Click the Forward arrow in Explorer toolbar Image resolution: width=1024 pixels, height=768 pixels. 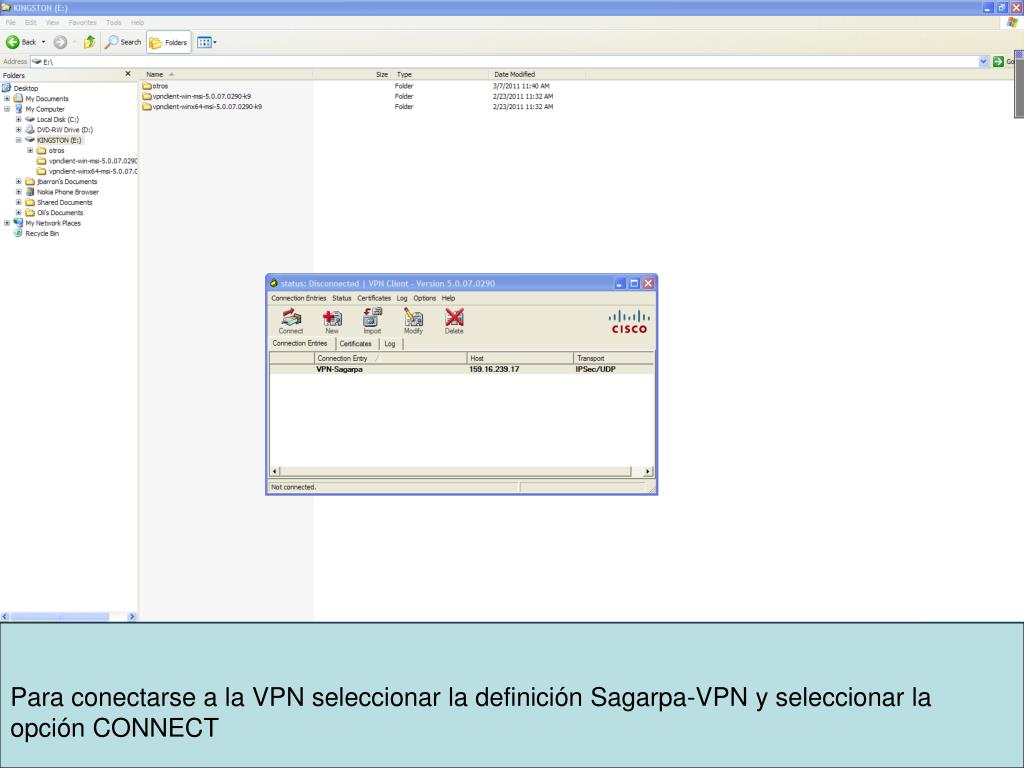pyautogui.click(x=60, y=42)
